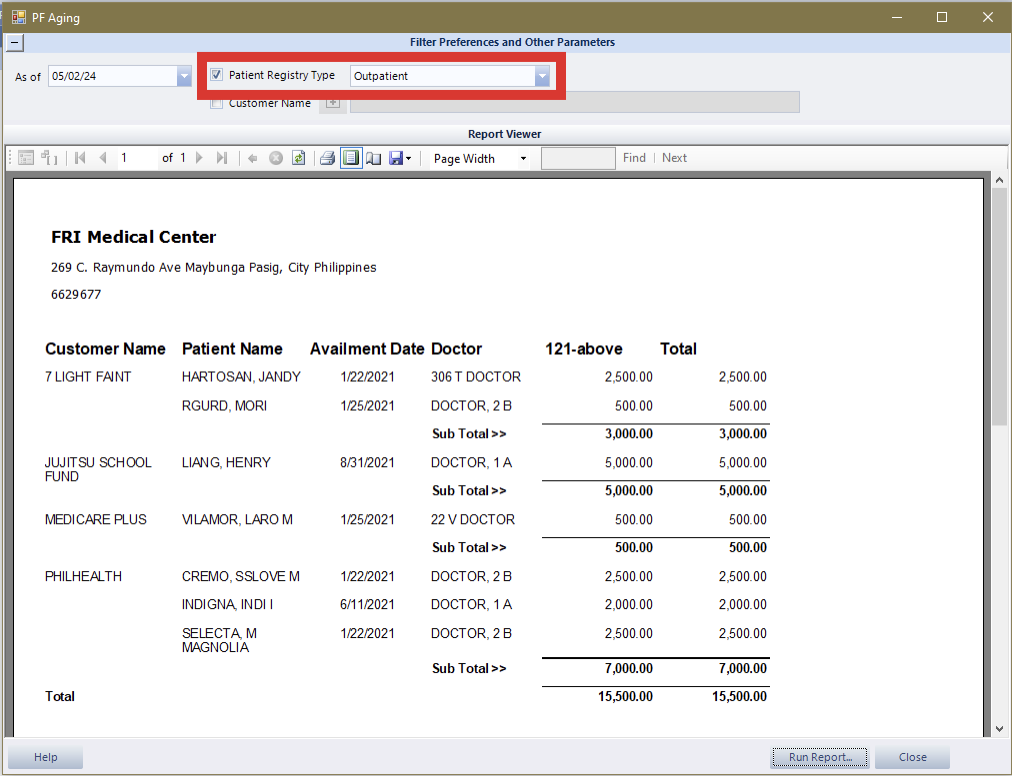Click the Print report icon
This screenshot has width=1012, height=776.
point(327,158)
